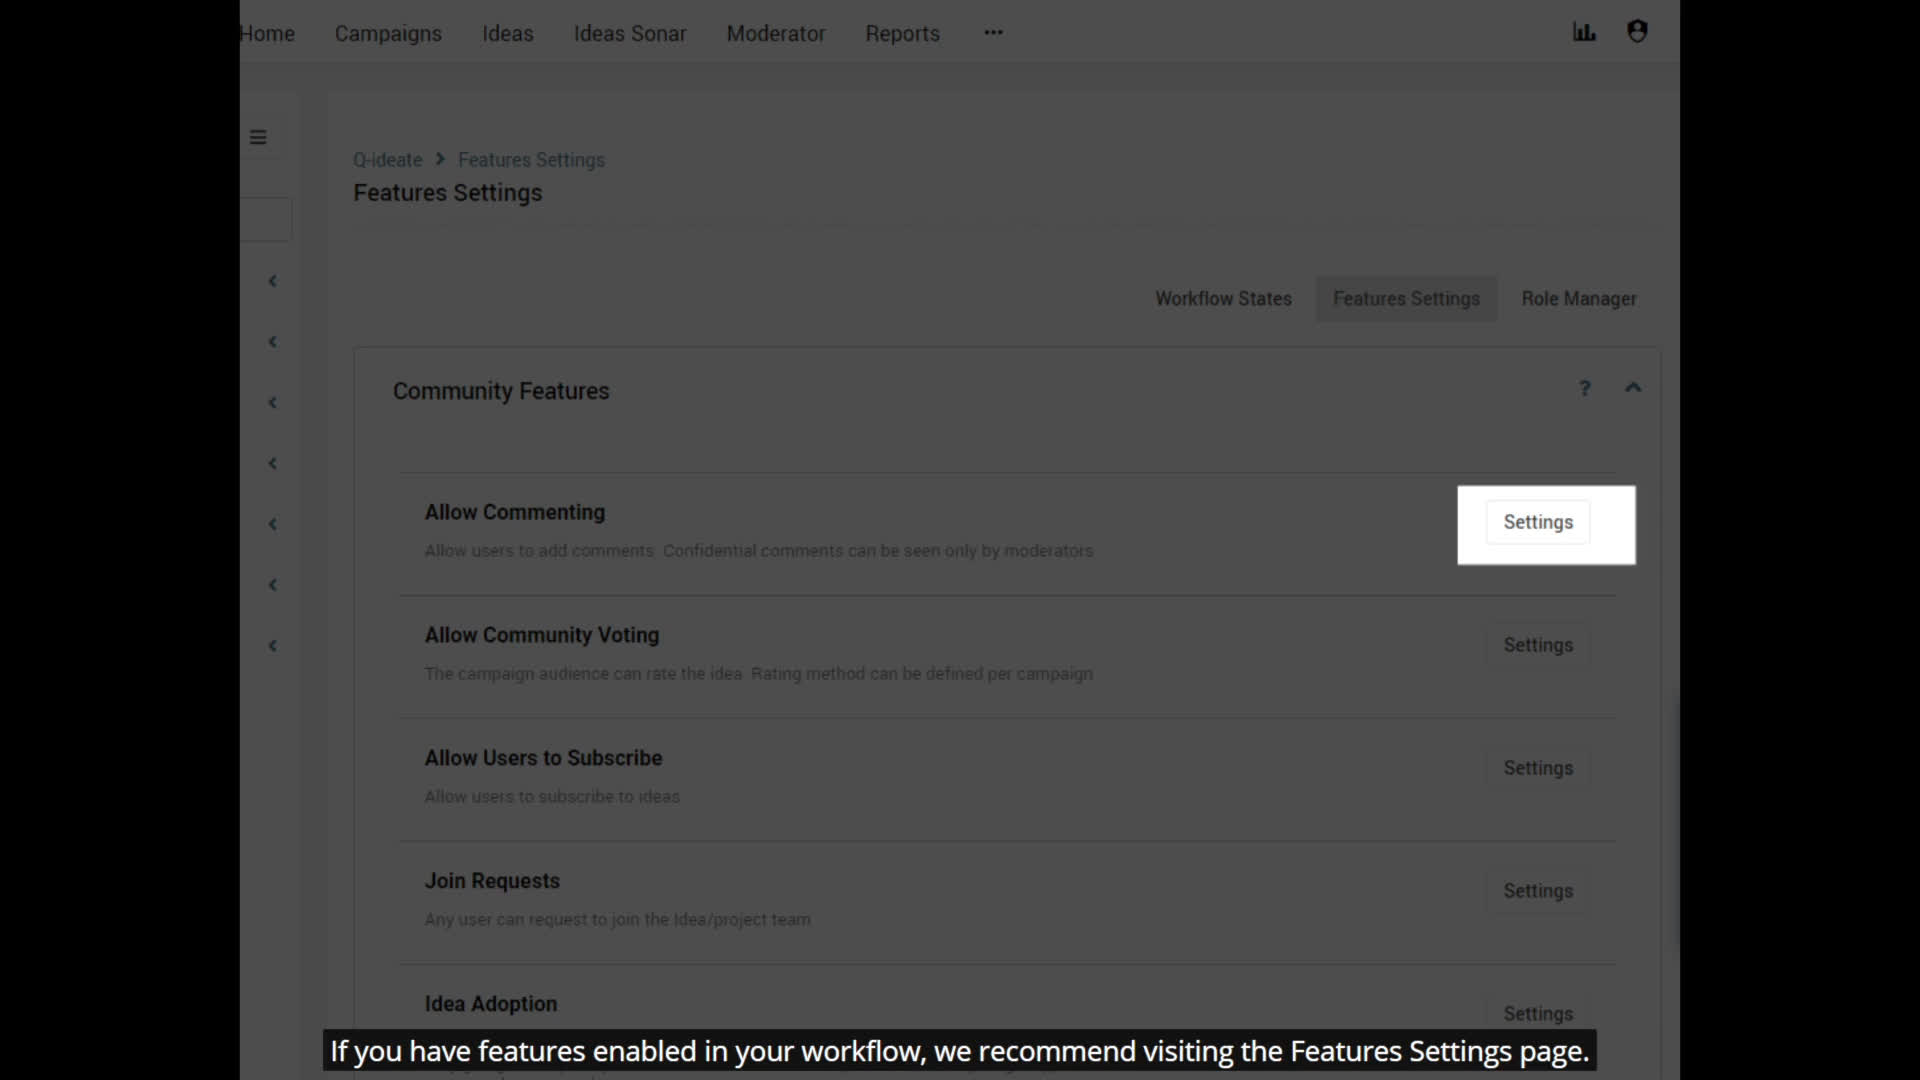Open the Campaigns menu

388,34
